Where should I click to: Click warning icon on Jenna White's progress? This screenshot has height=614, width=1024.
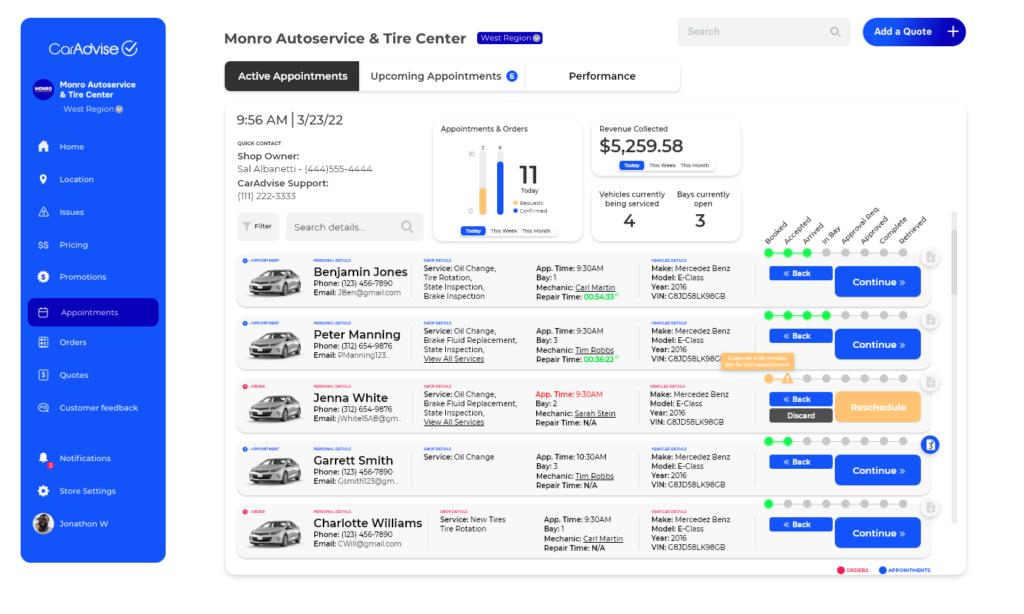(x=788, y=378)
